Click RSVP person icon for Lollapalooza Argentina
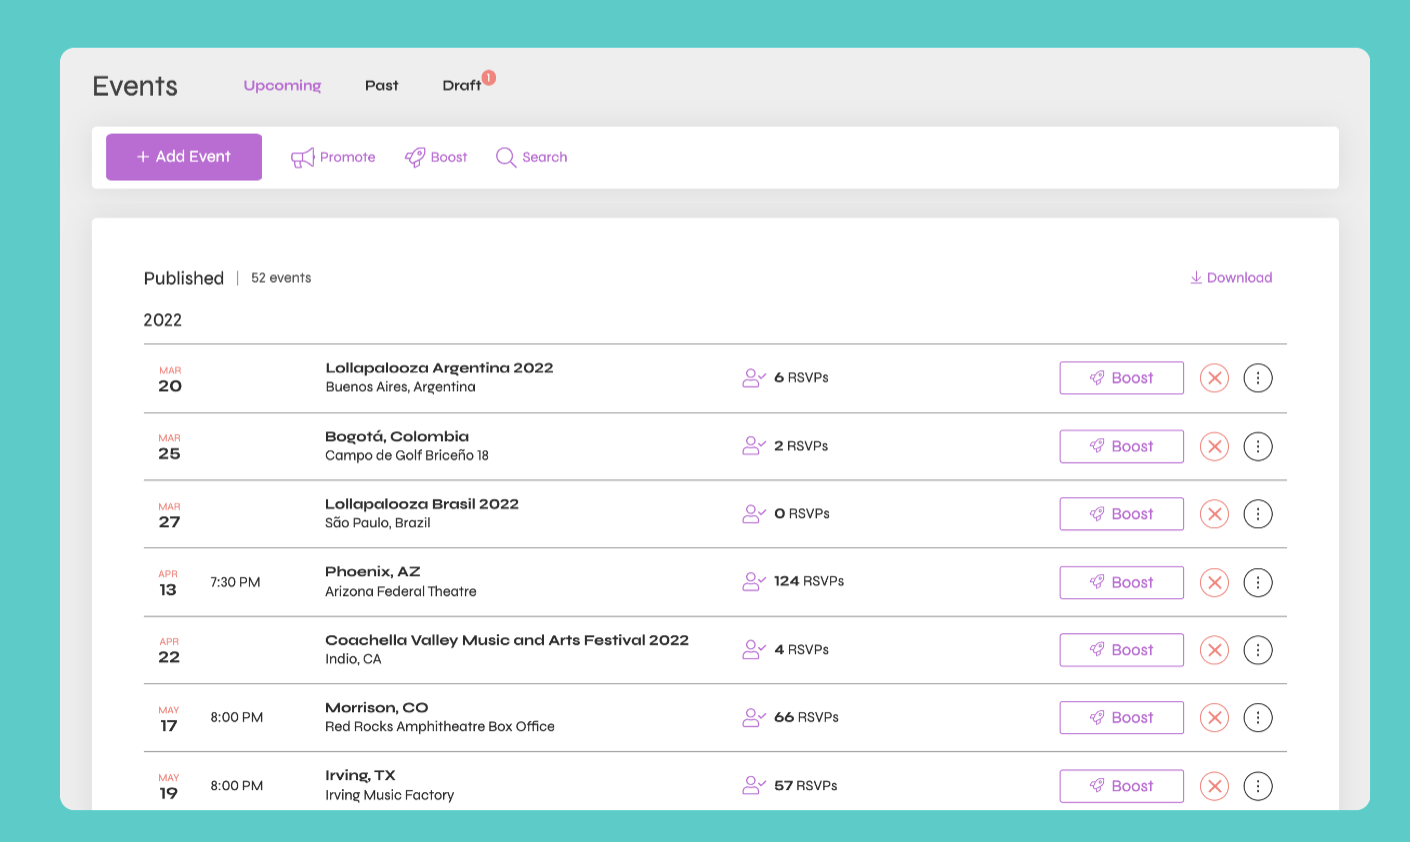The image size is (1410, 842). point(754,378)
